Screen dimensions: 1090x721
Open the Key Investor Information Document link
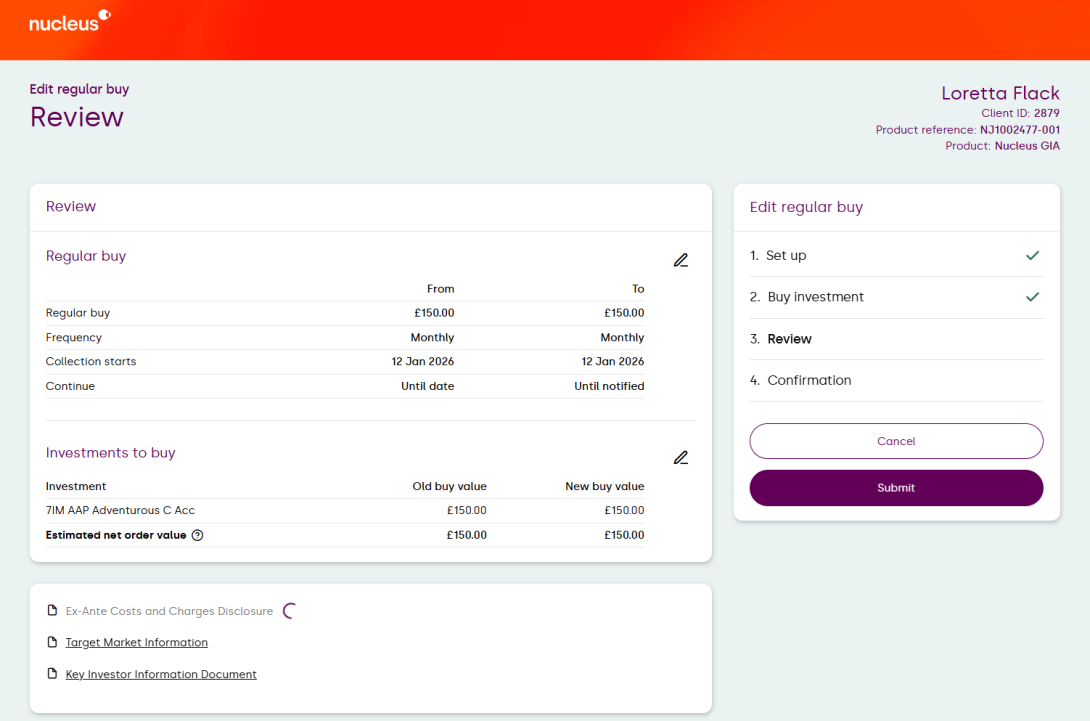point(161,674)
